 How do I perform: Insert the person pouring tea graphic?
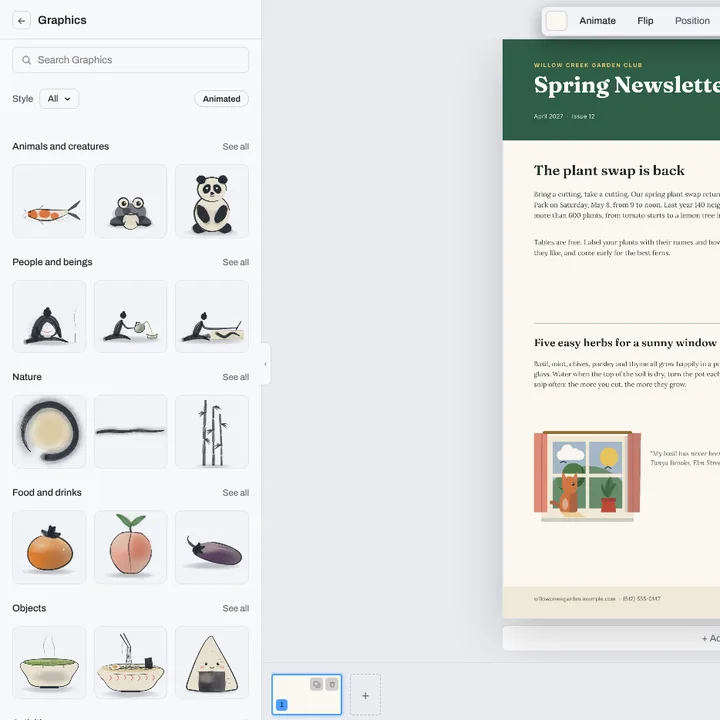130,316
